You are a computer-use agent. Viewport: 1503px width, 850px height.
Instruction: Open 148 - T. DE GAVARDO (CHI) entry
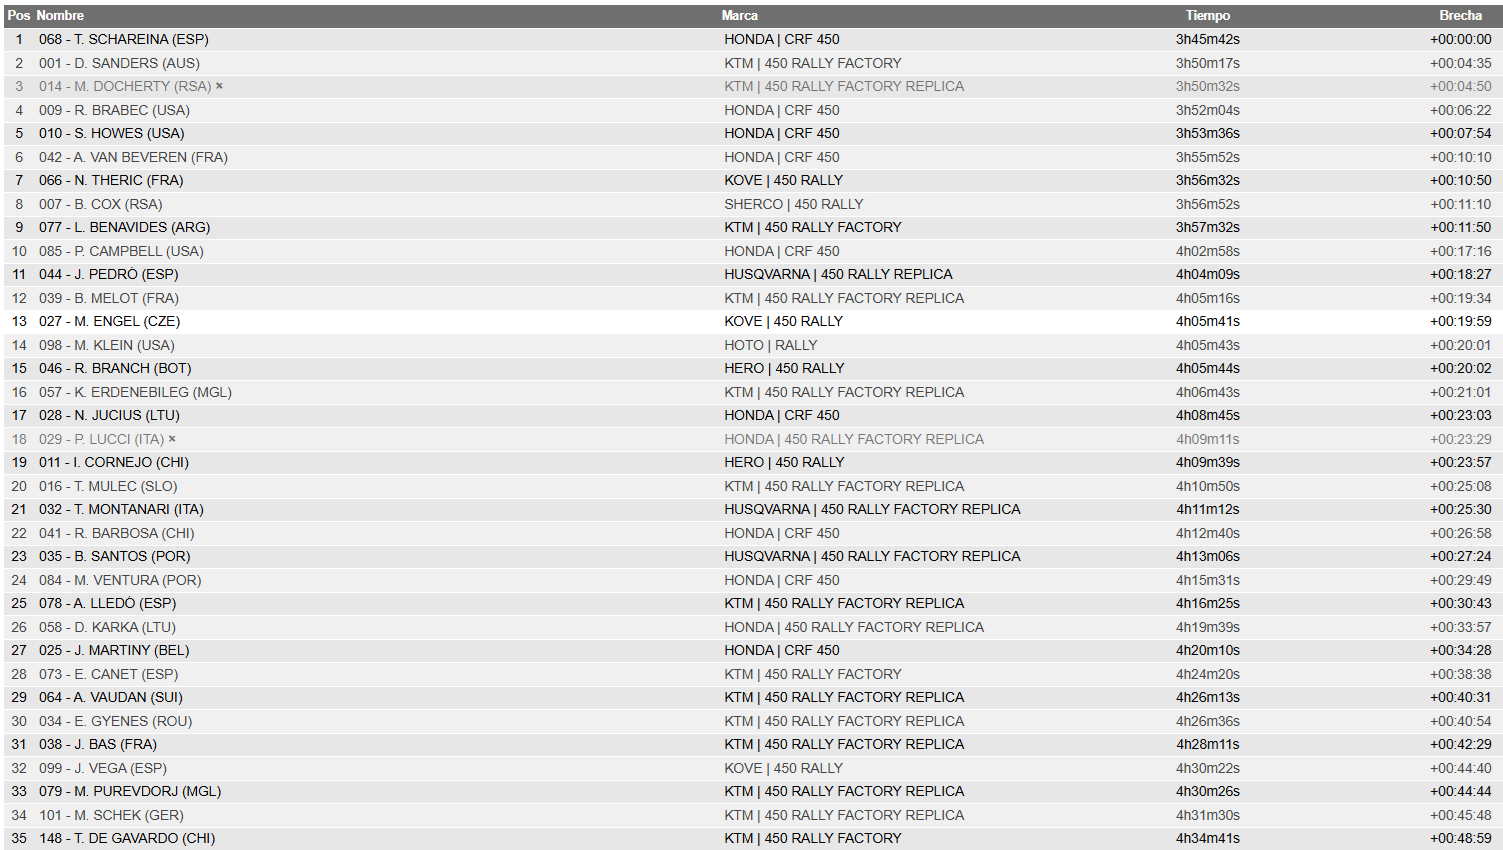pos(127,838)
